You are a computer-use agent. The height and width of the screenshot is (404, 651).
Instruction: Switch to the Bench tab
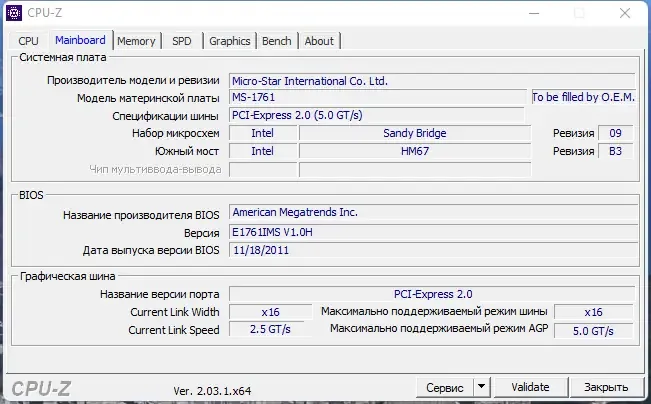click(x=277, y=41)
